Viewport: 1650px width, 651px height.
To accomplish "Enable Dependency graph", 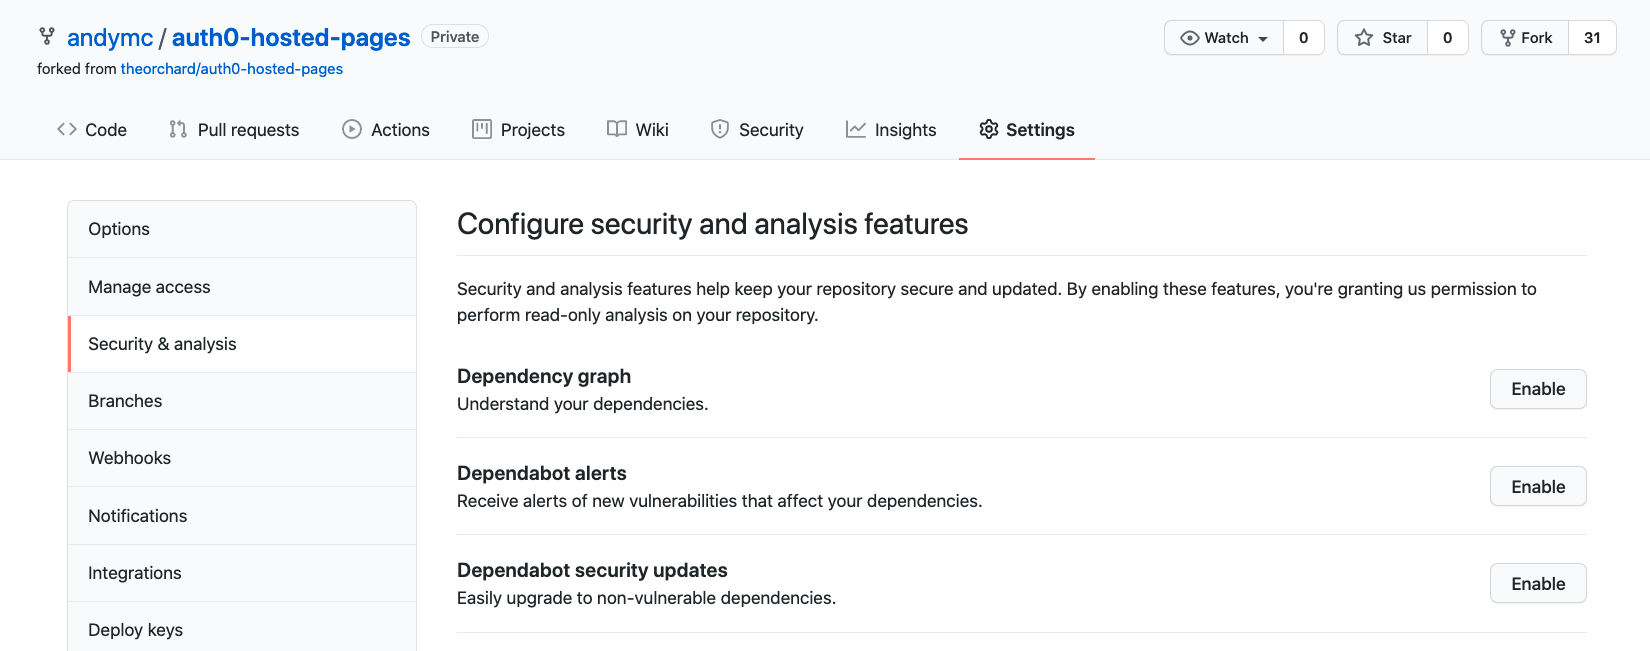I will (1538, 389).
